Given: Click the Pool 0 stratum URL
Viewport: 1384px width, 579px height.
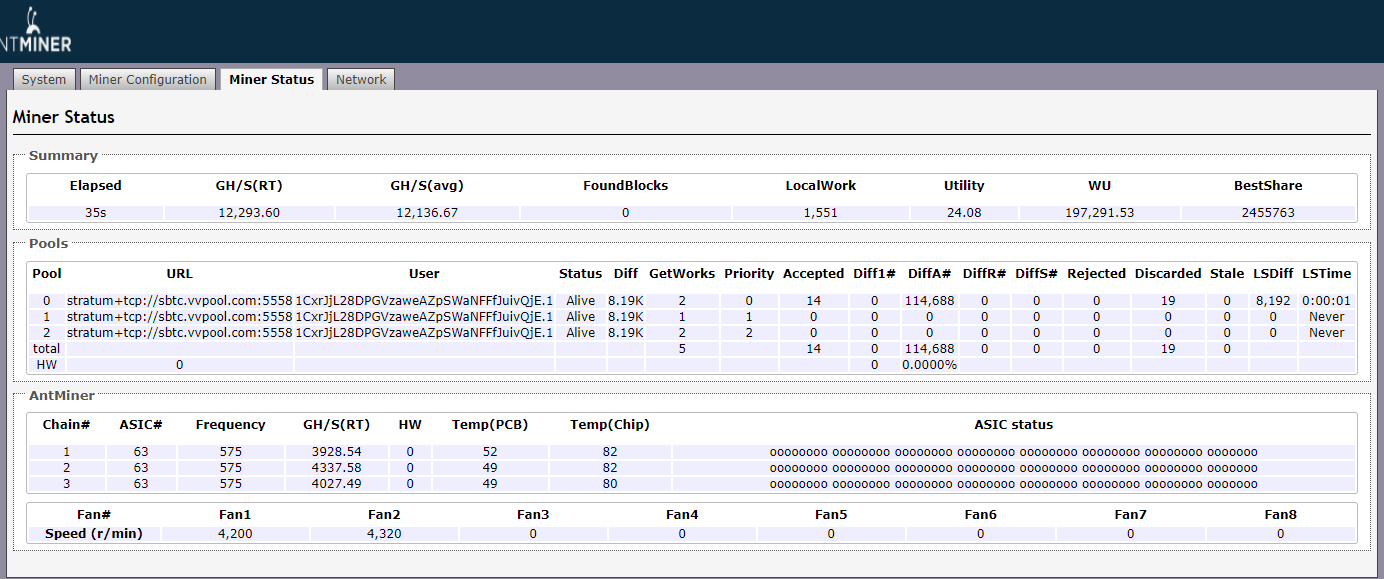Looking at the screenshot, I should pos(180,301).
